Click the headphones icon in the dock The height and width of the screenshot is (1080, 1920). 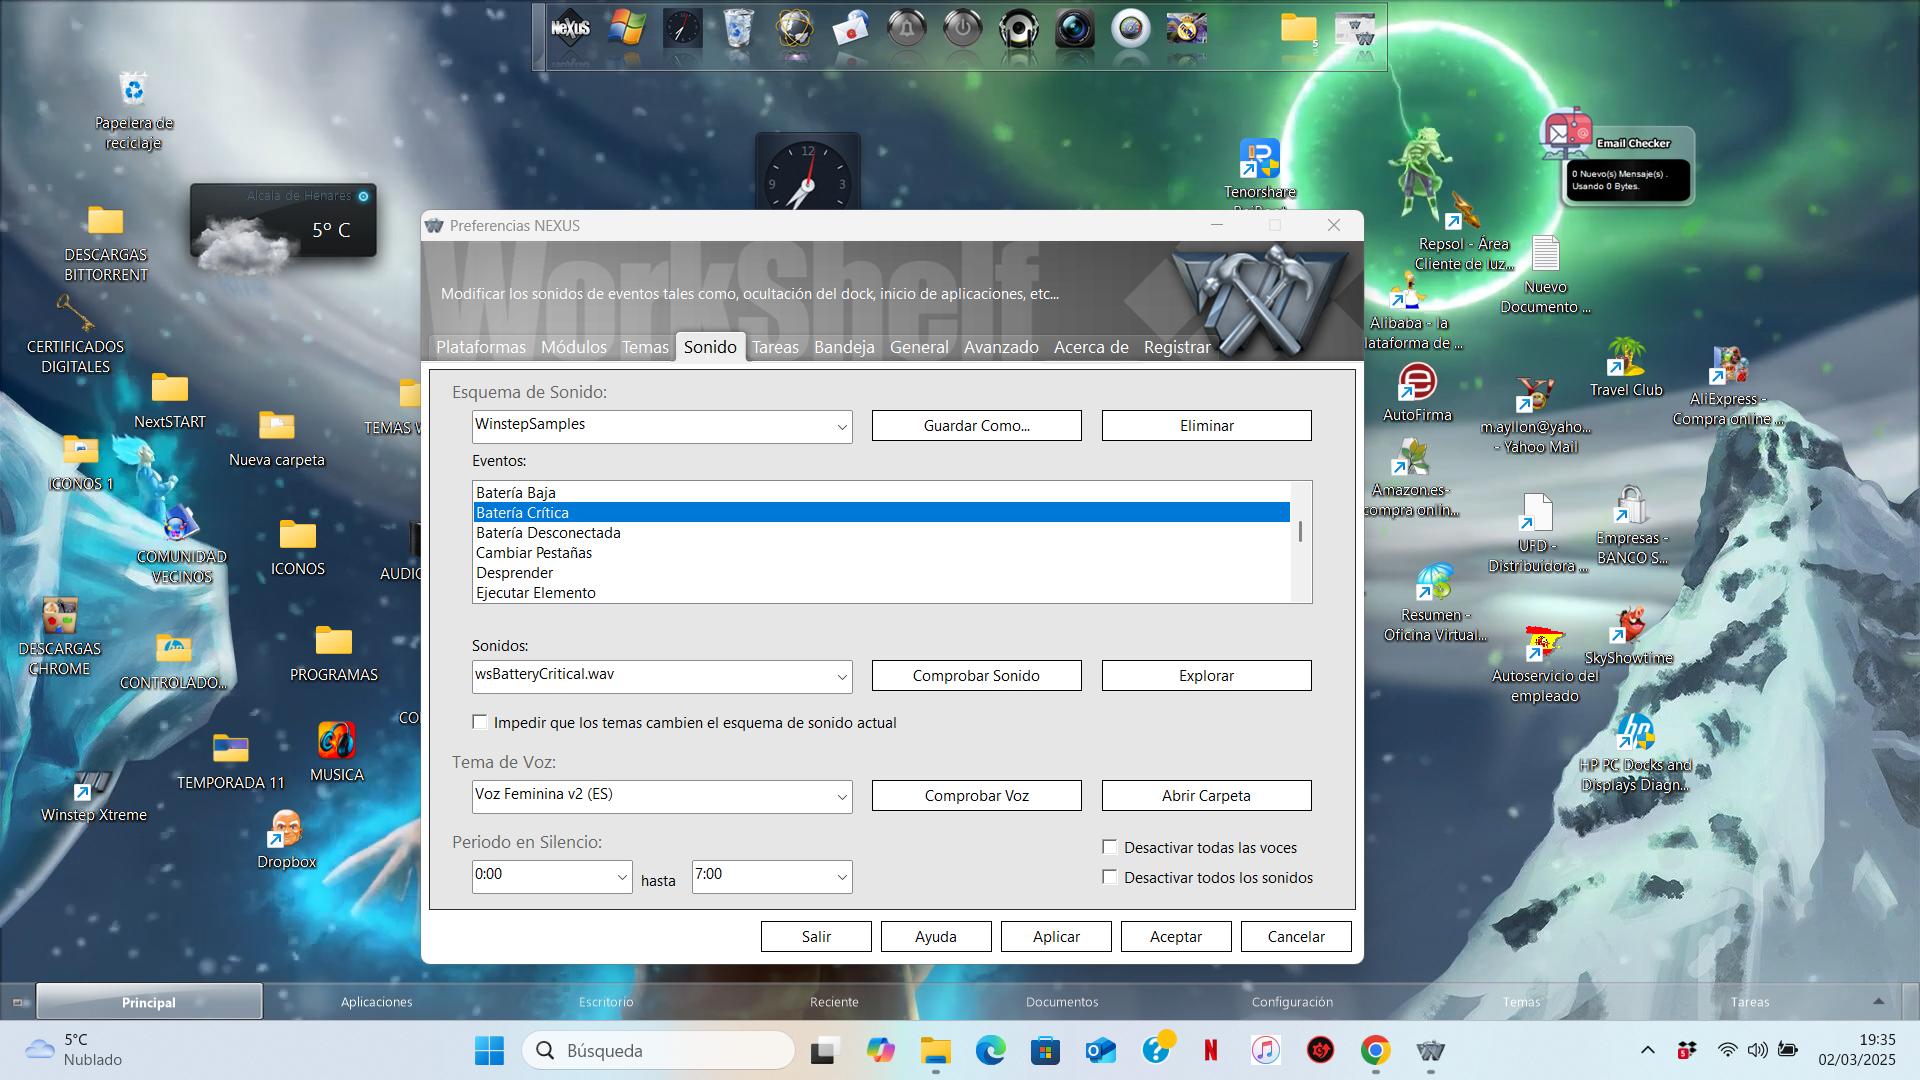[x=1018, y=29]
